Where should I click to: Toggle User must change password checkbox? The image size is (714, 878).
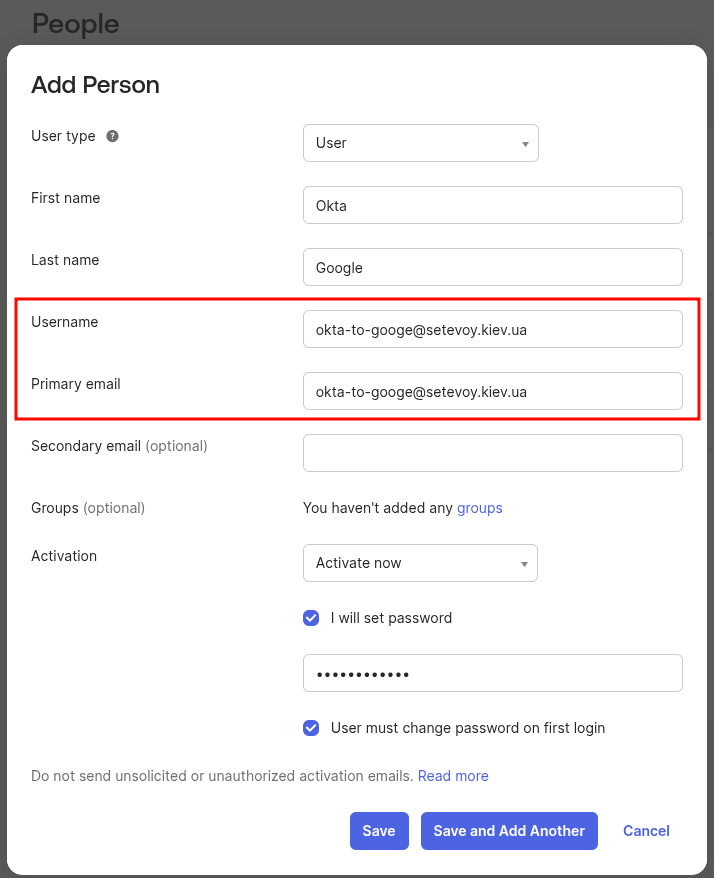pyautogui.click(x=311, y=728)
